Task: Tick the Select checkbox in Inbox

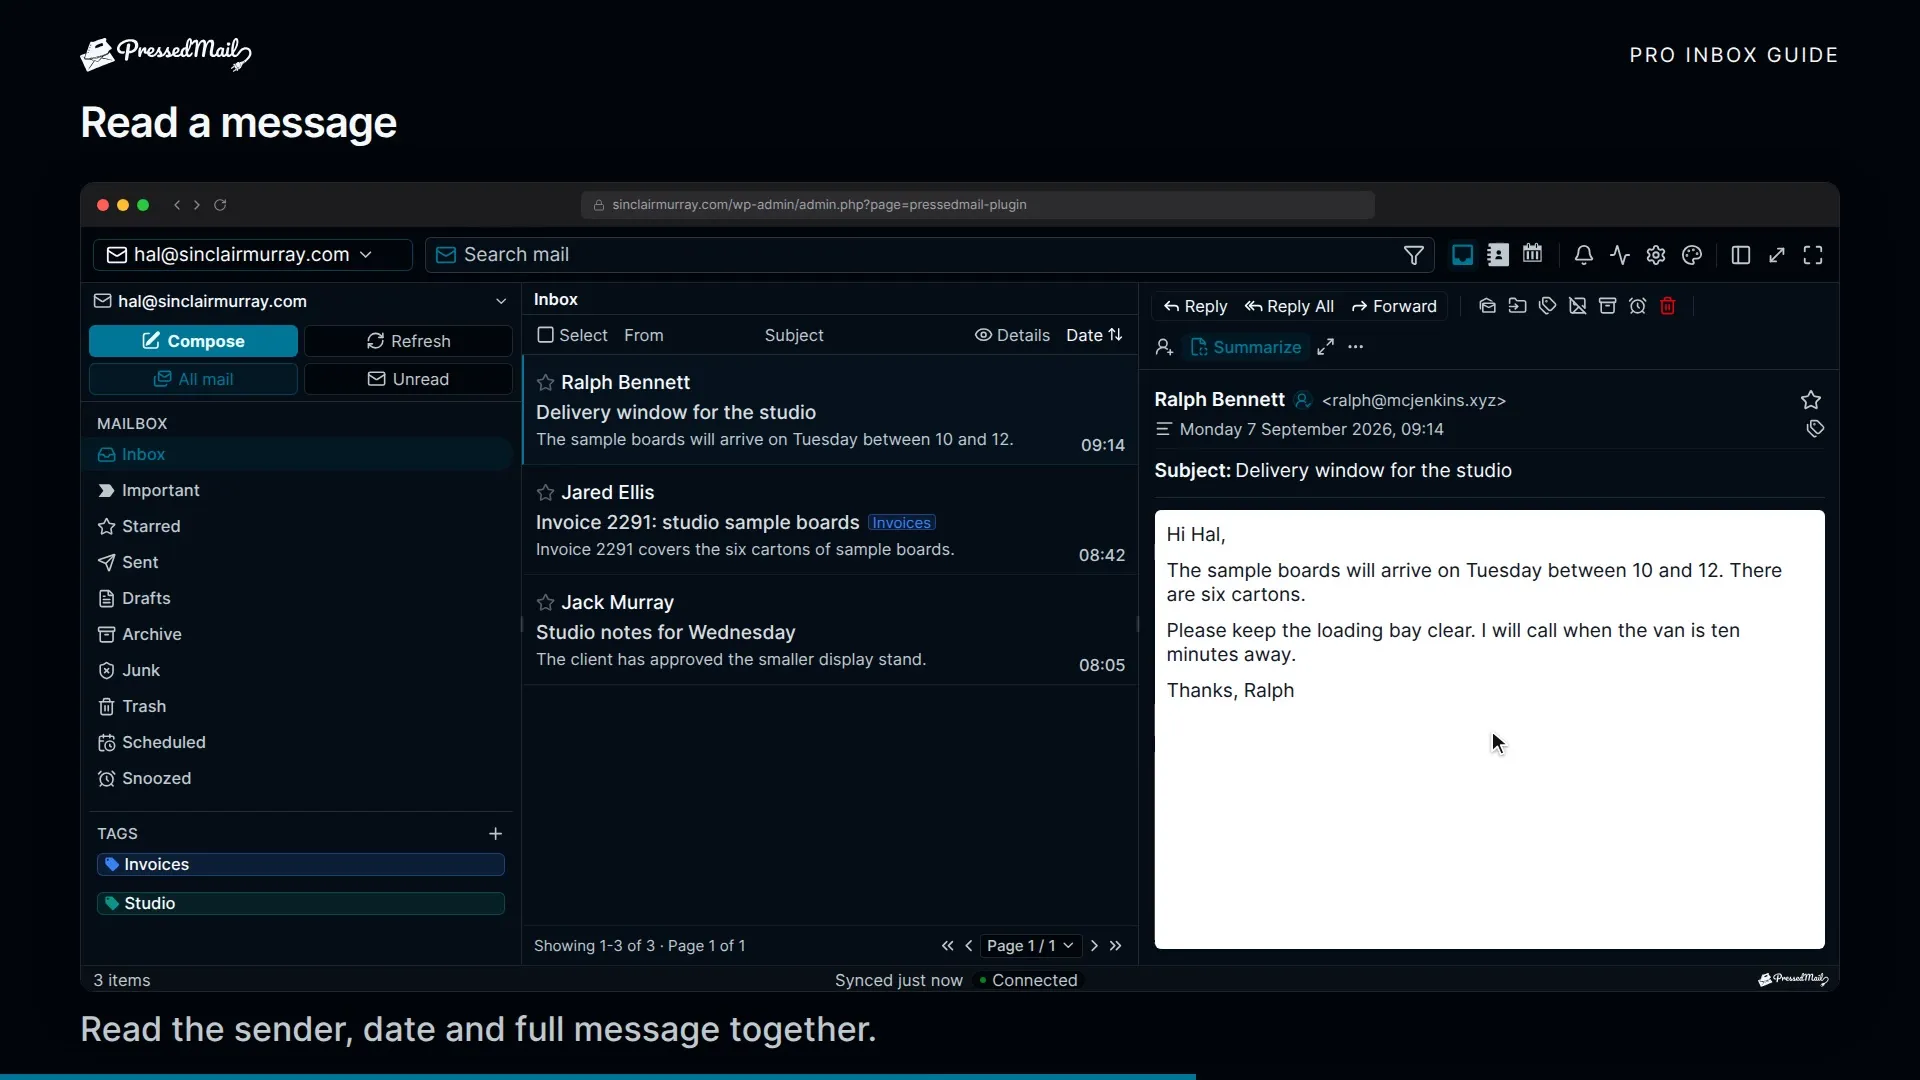Action: [545, 335]
